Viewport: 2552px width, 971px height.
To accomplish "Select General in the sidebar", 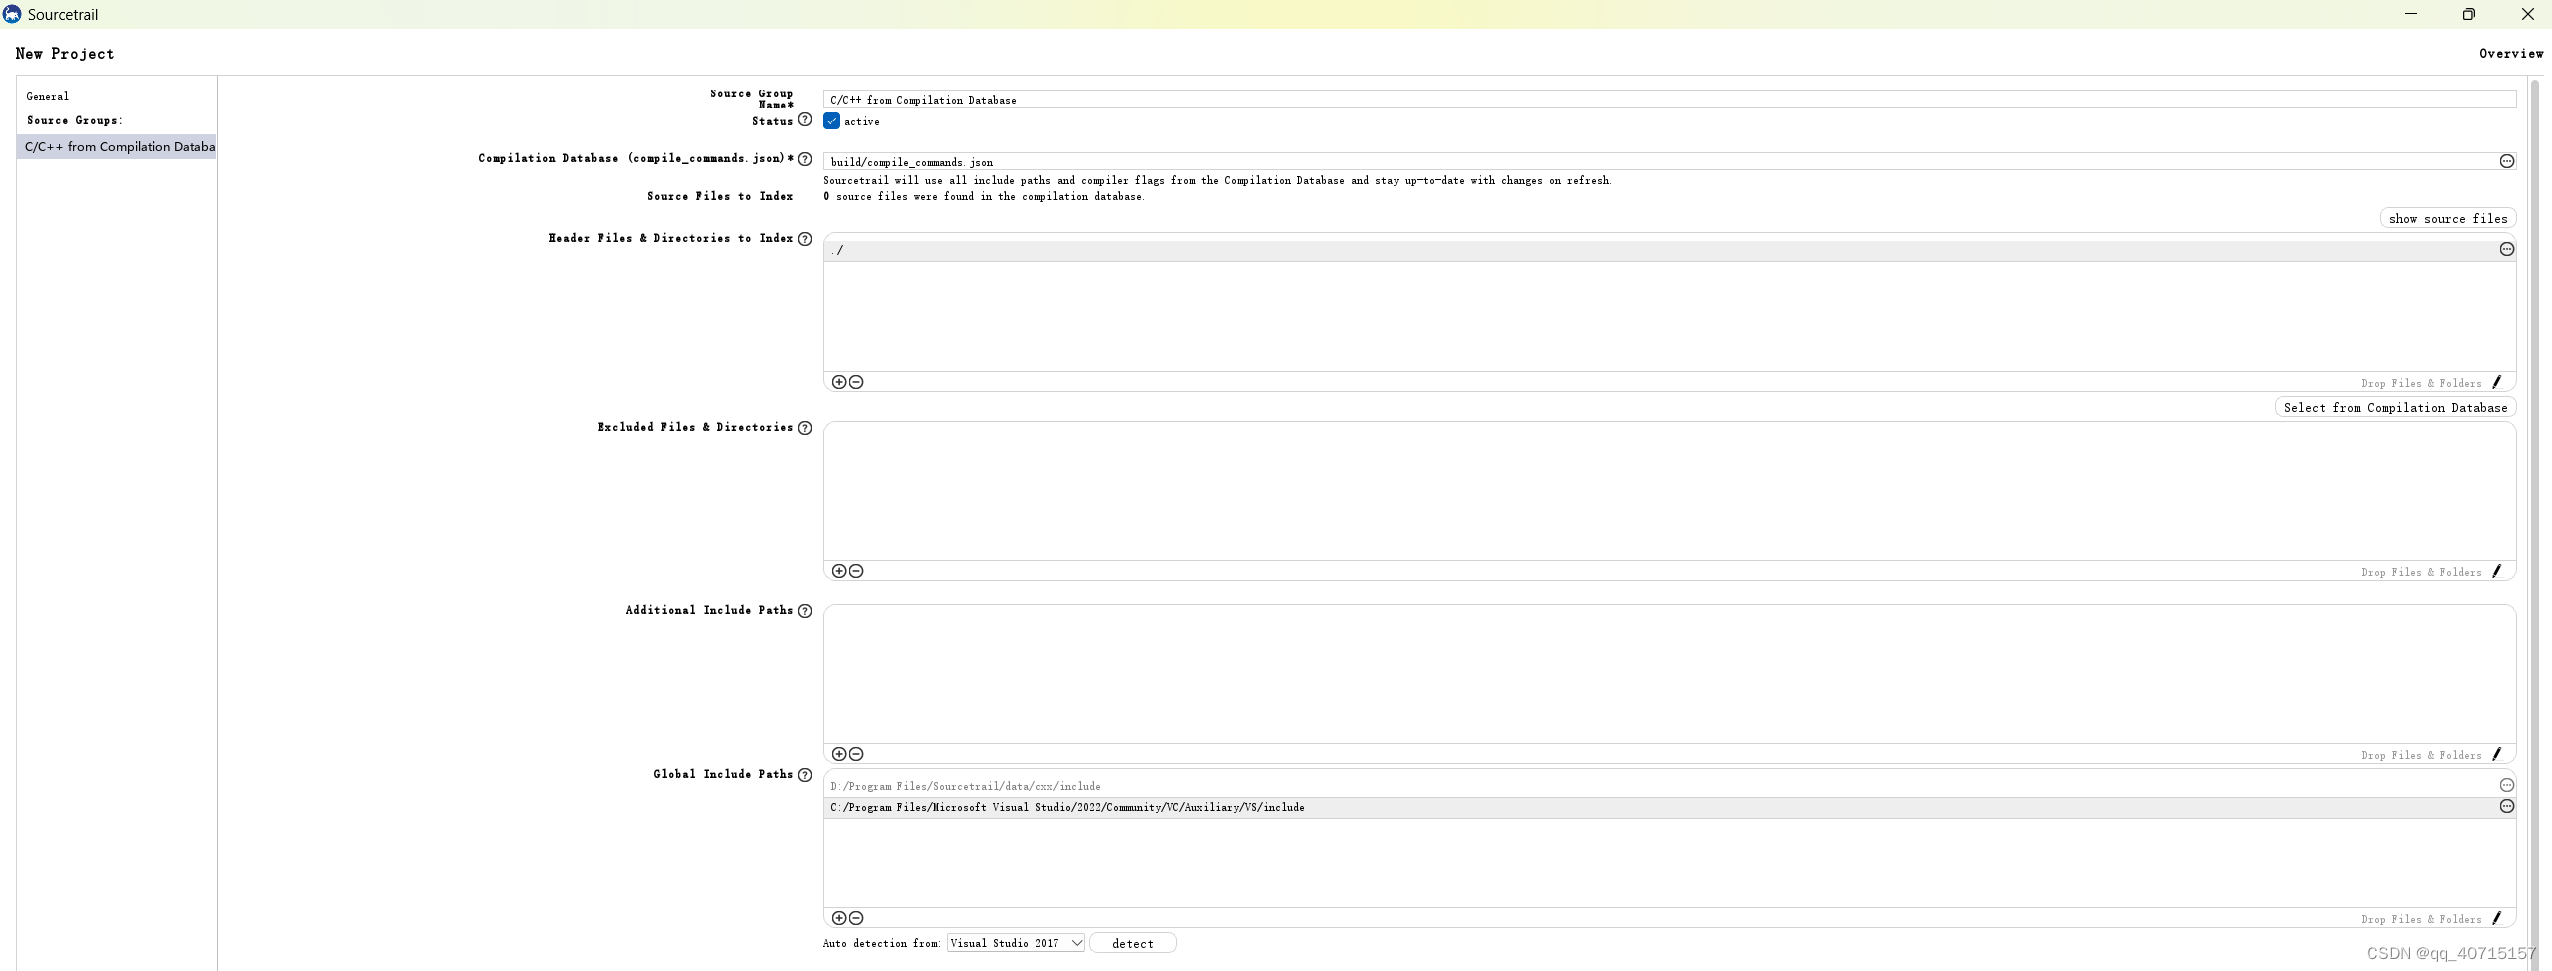I will pyautogui.click(x=48, y=97).
